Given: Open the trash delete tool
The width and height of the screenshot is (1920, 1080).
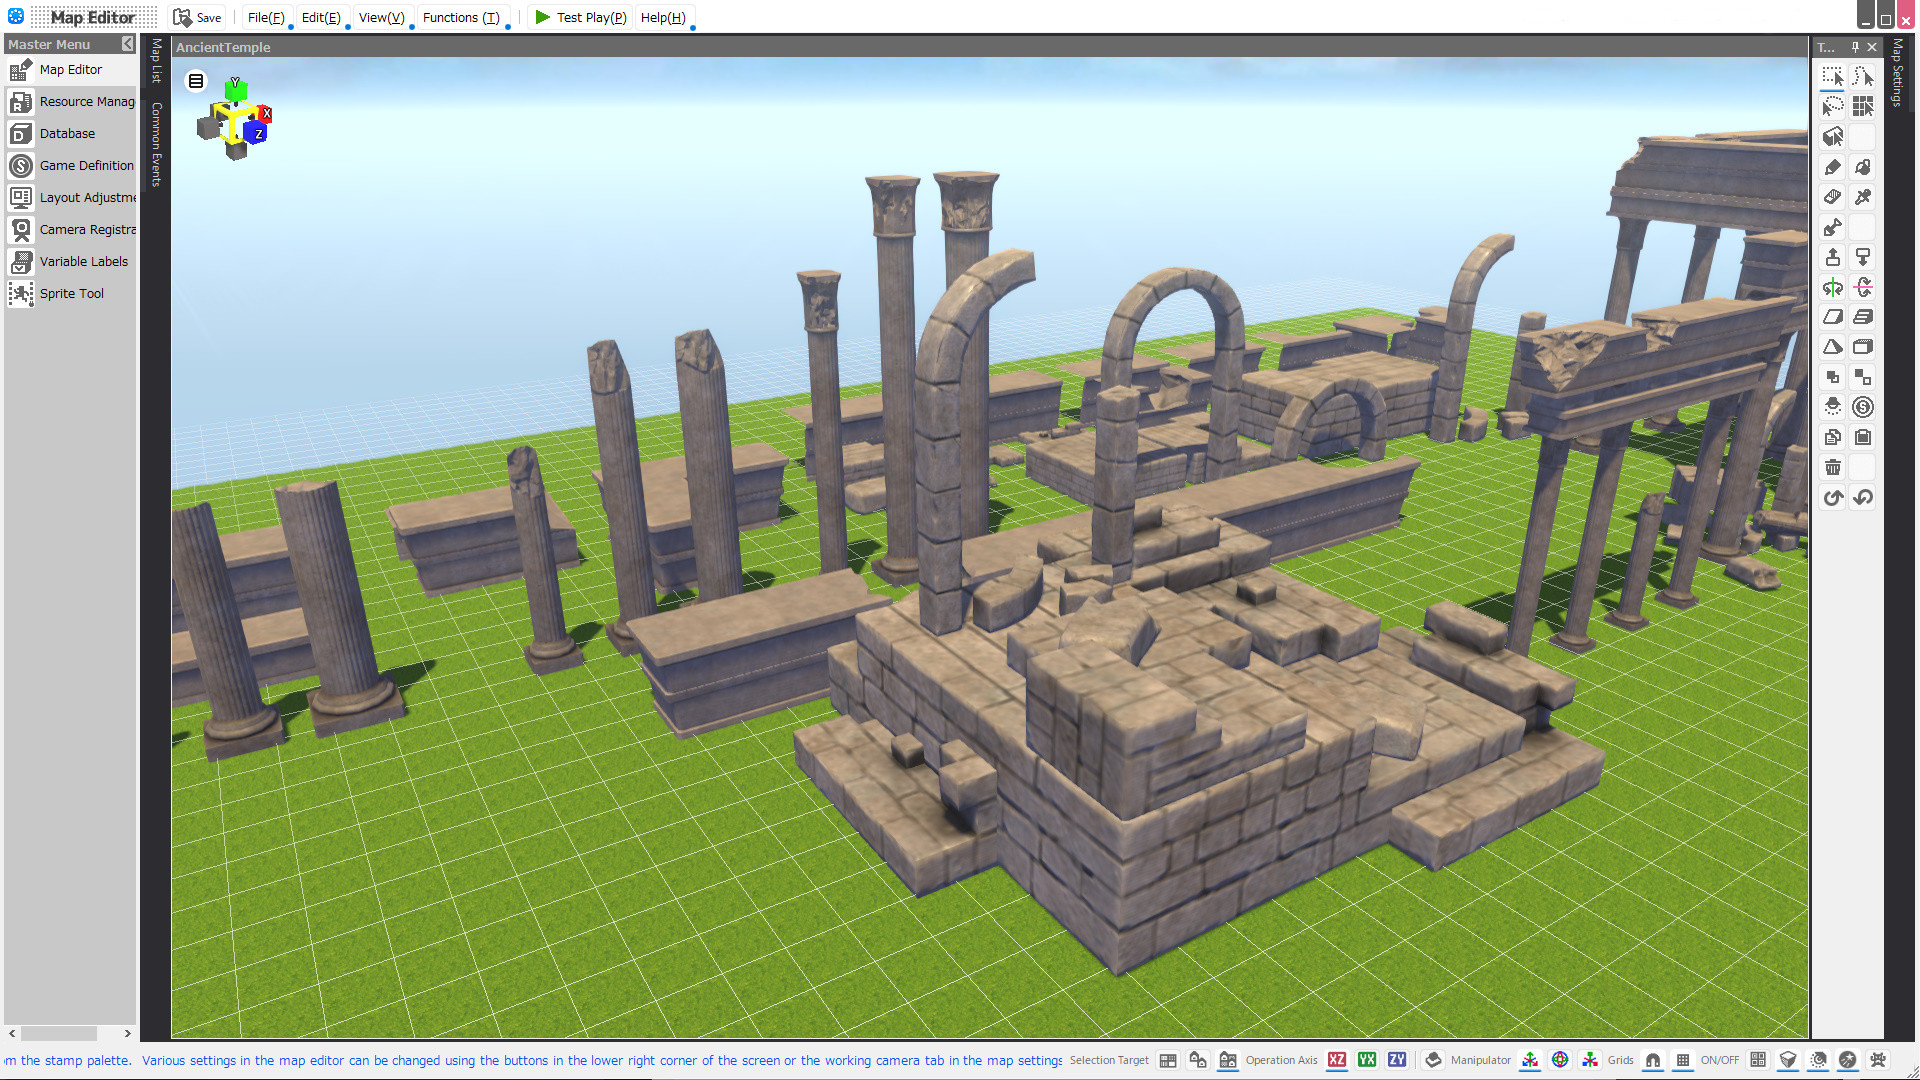Looking at the screenshot, I should (x=1832, y=467).
